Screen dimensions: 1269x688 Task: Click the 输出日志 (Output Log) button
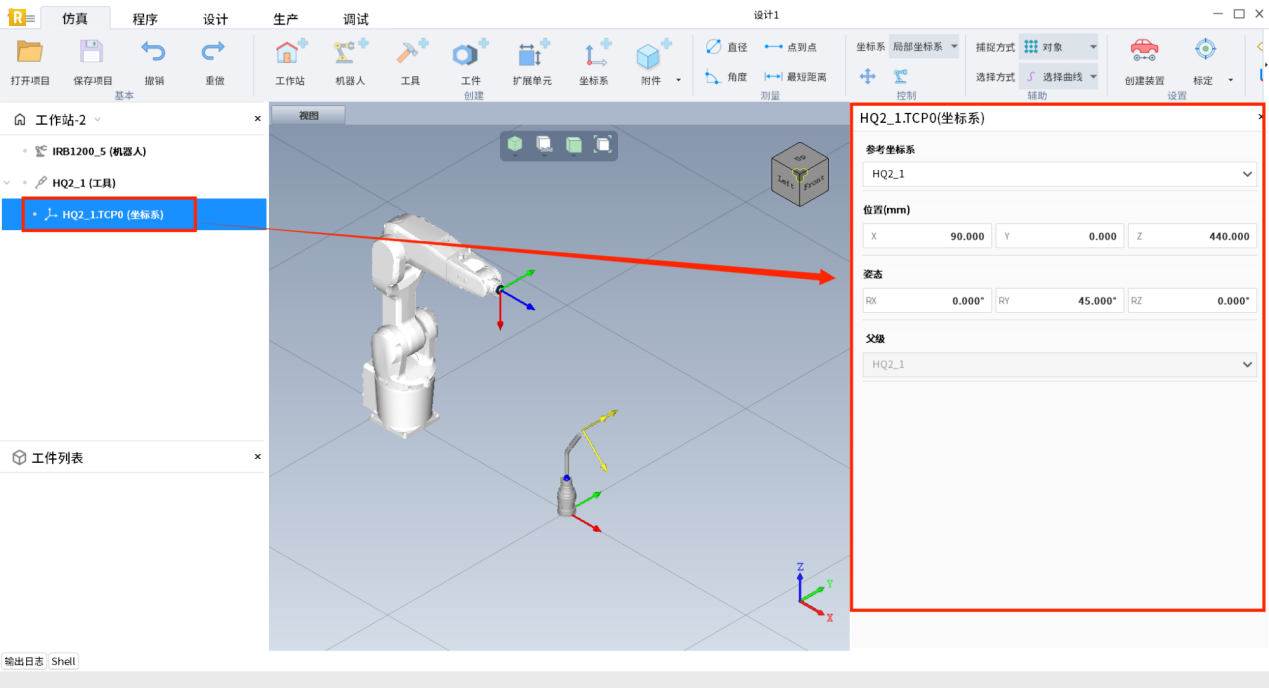tap(24, 661)
